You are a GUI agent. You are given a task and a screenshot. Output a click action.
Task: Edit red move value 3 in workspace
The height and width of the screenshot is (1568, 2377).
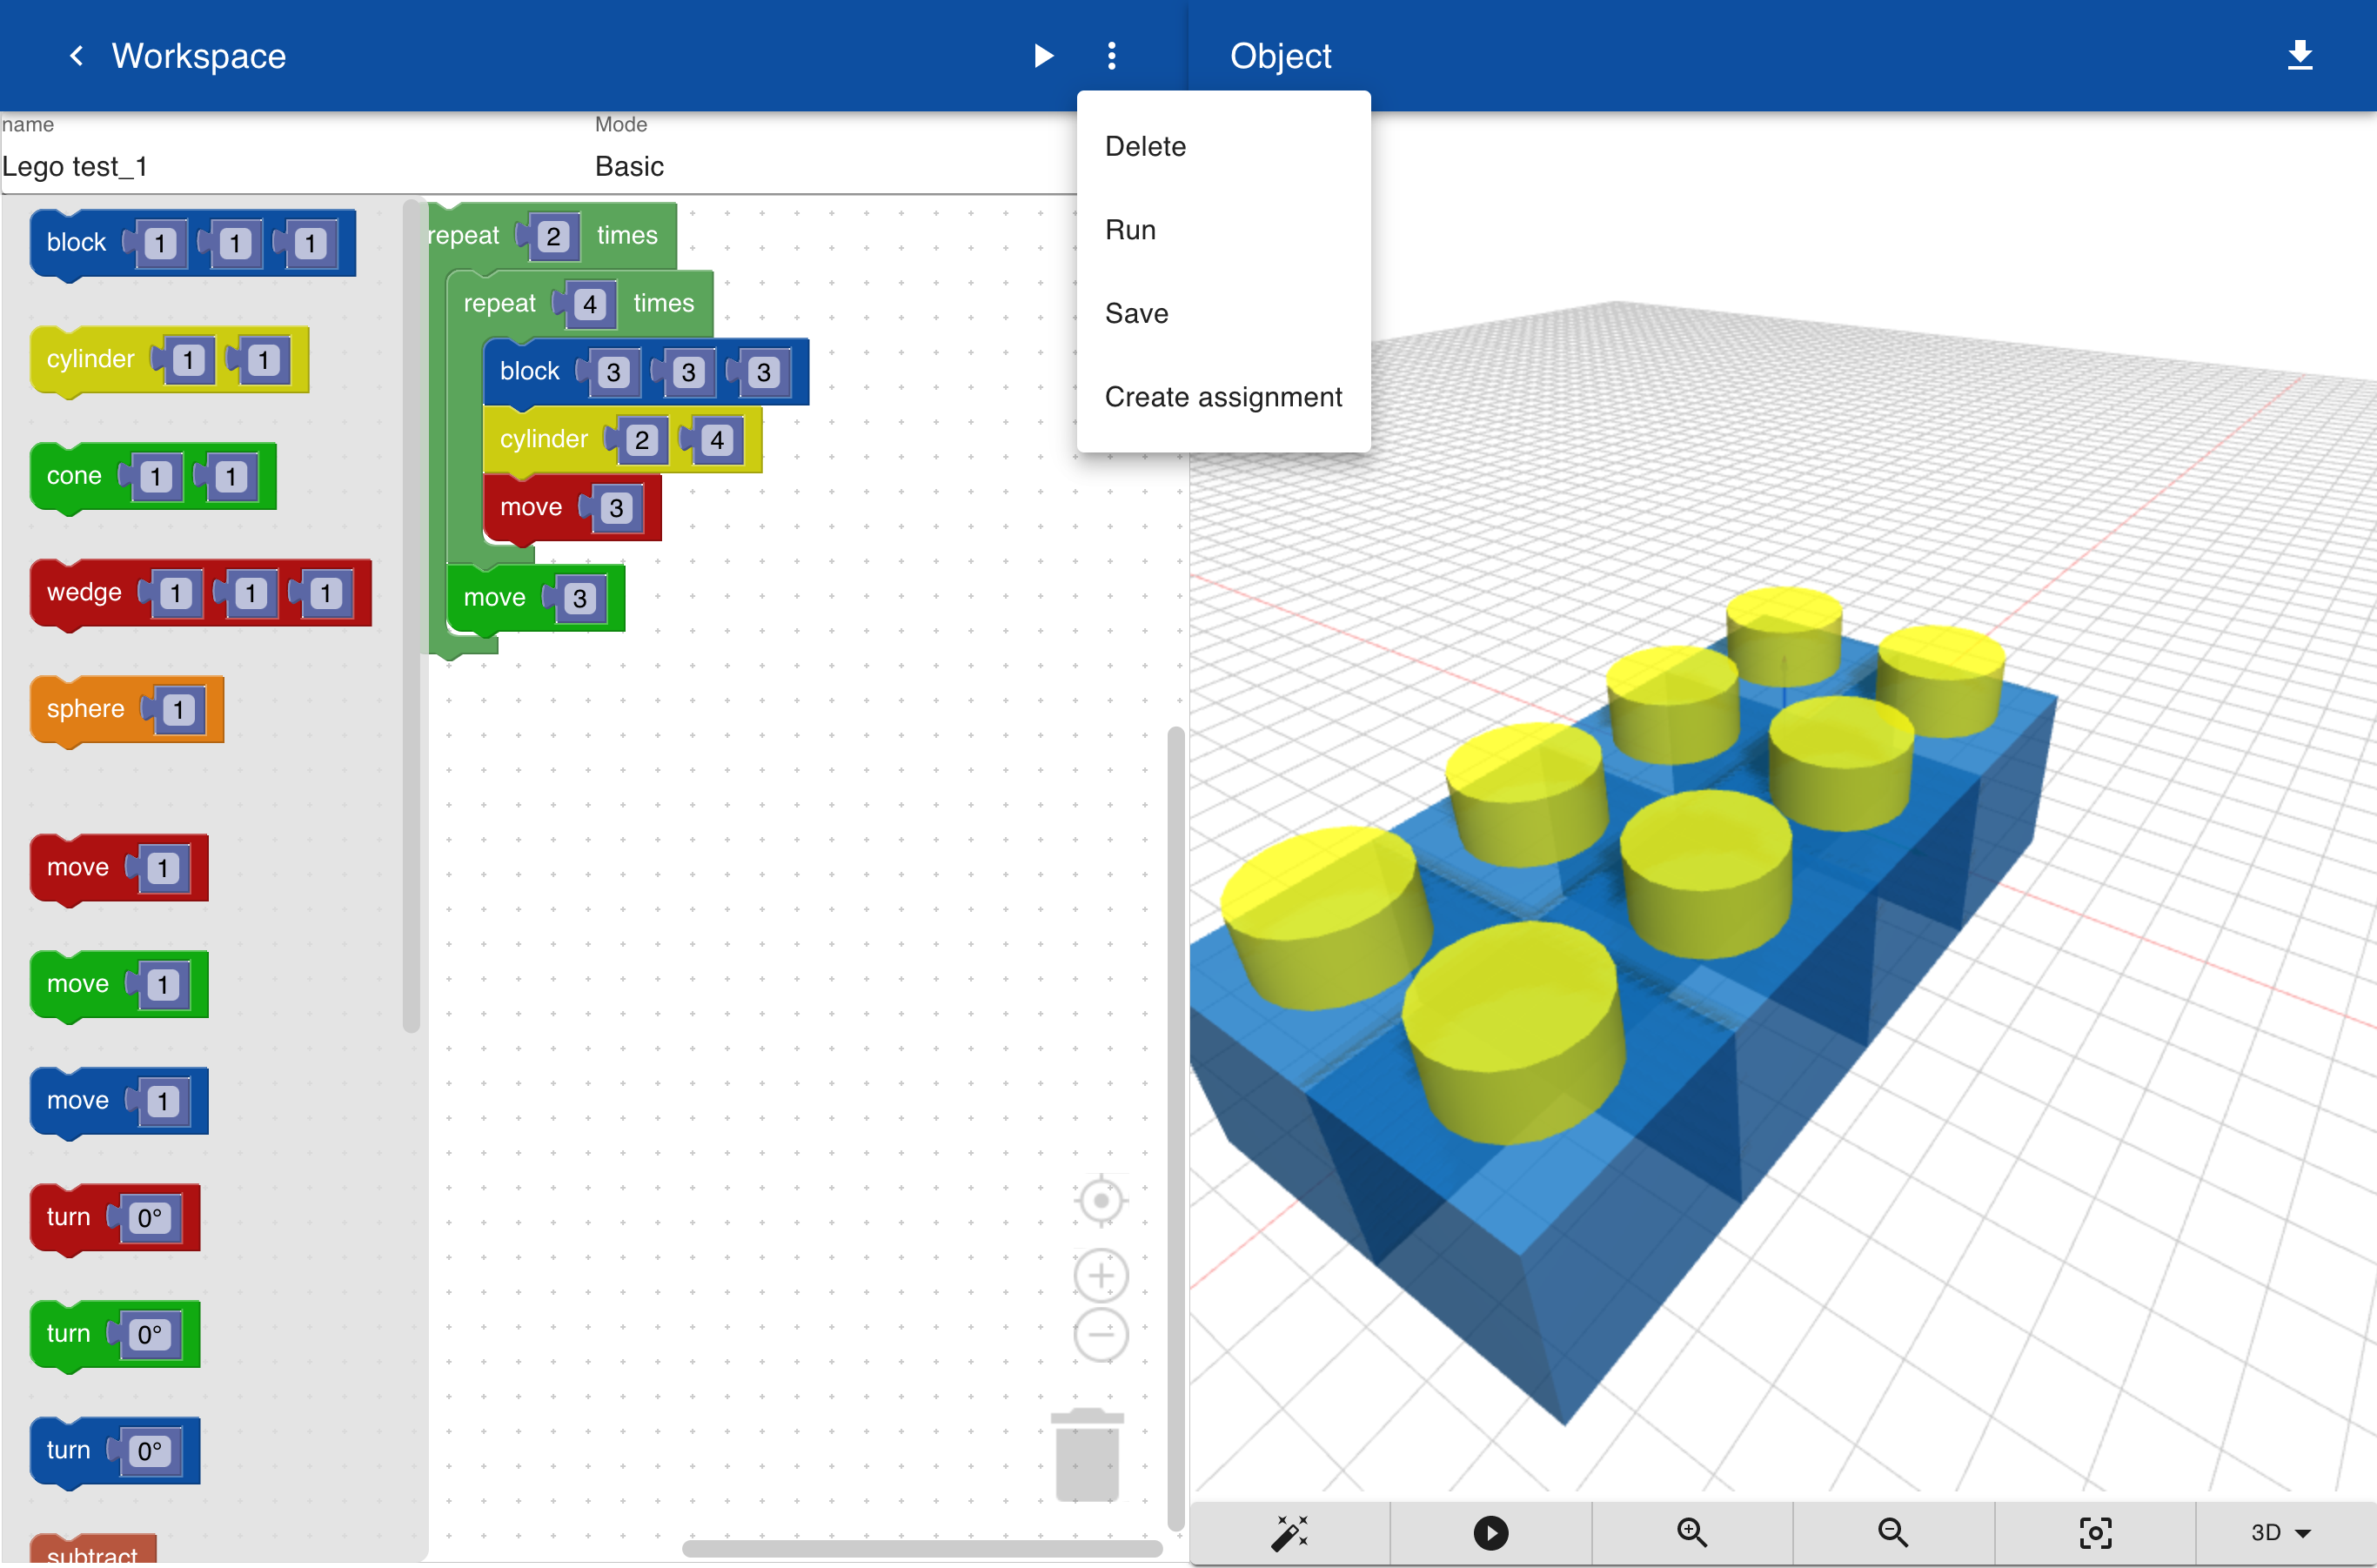tap(616, 509)
